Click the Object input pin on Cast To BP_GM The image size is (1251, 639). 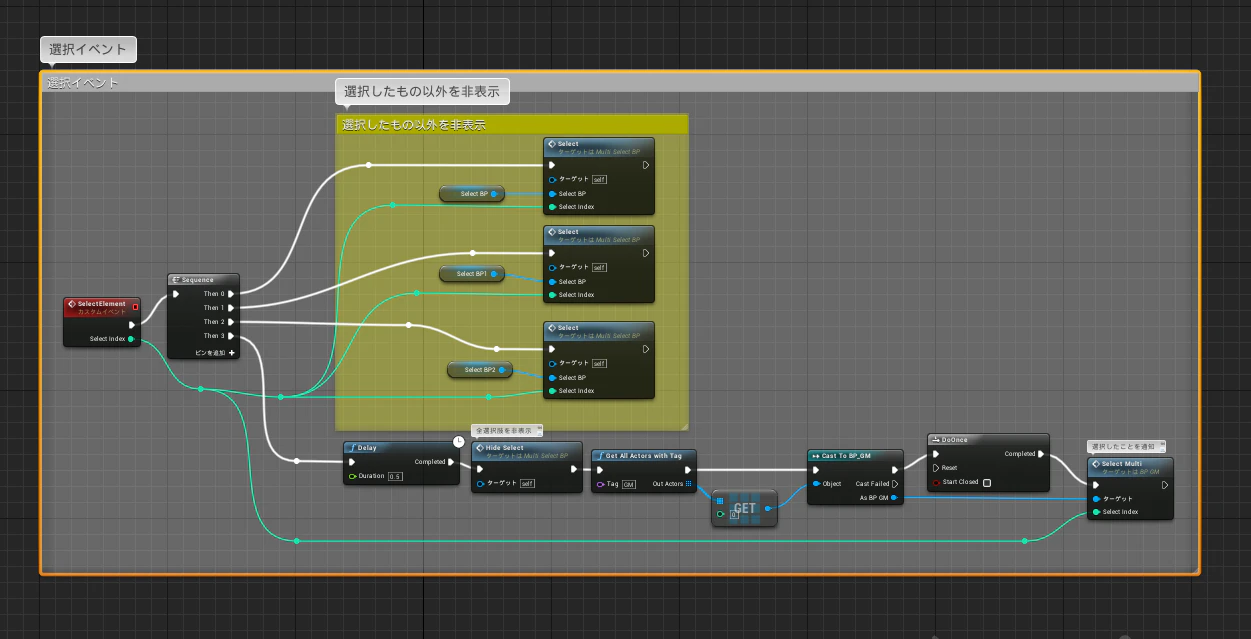pos(815,484)
